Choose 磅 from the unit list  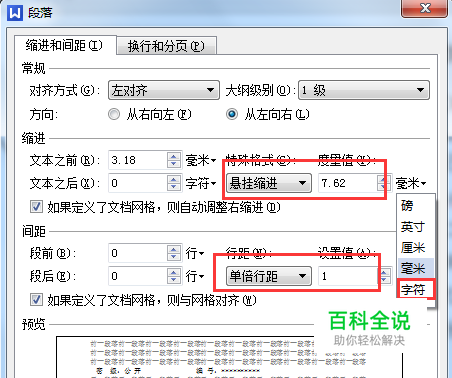click(416, 206)
